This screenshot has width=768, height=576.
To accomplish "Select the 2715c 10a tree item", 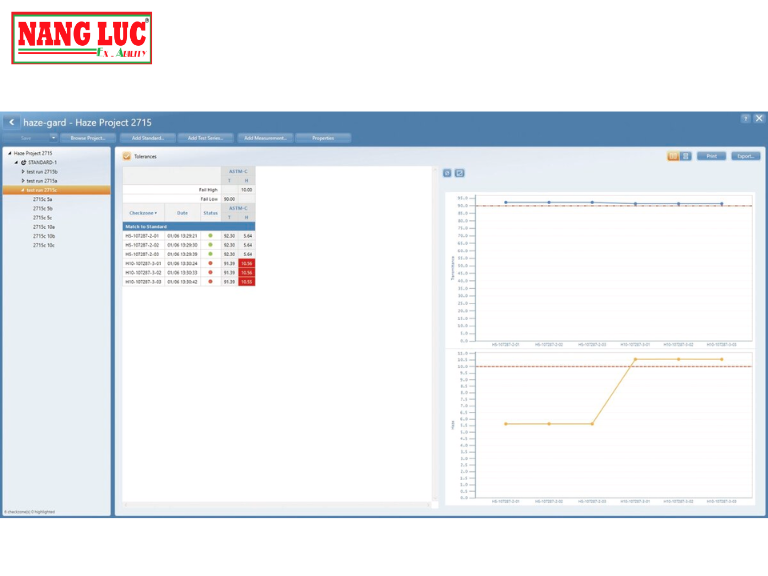I will pyautogui.click(x=44, y=227).
